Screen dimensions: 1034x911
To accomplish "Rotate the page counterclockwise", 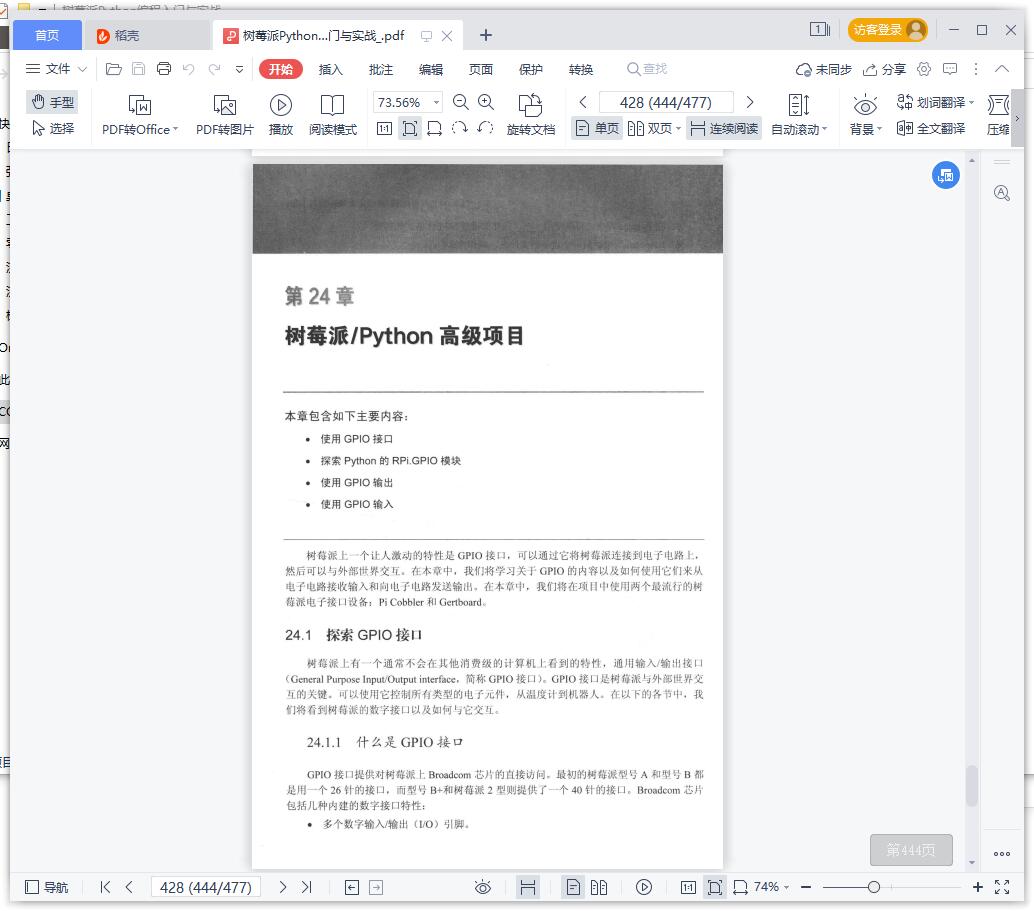I will pos(485,128).
